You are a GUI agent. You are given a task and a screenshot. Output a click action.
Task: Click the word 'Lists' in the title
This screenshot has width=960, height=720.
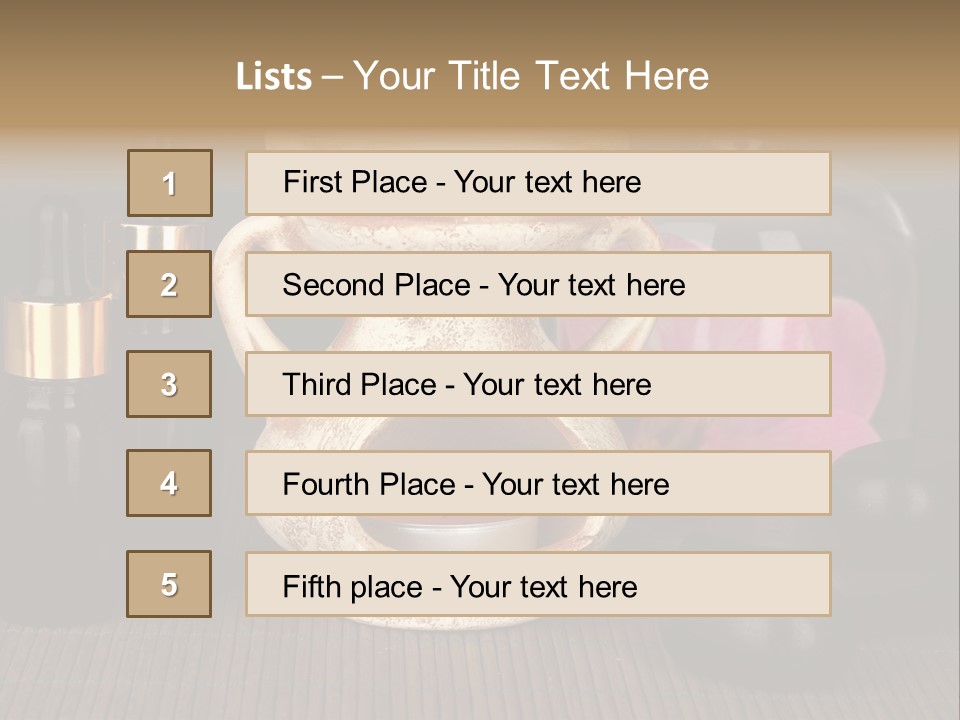[274, 77]
